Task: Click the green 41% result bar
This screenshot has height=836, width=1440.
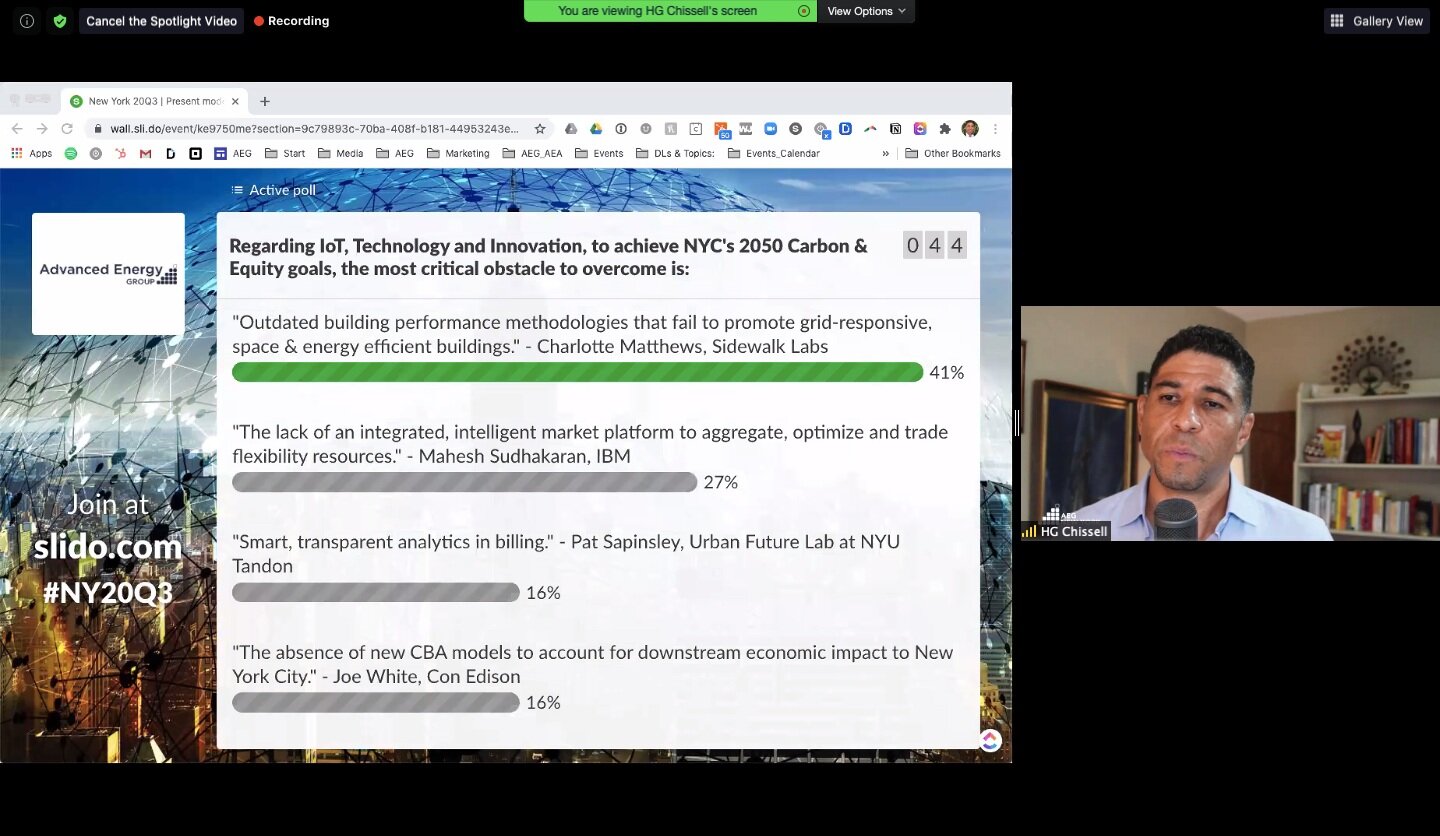Action: pyautogui.click(x=577, y=372)
